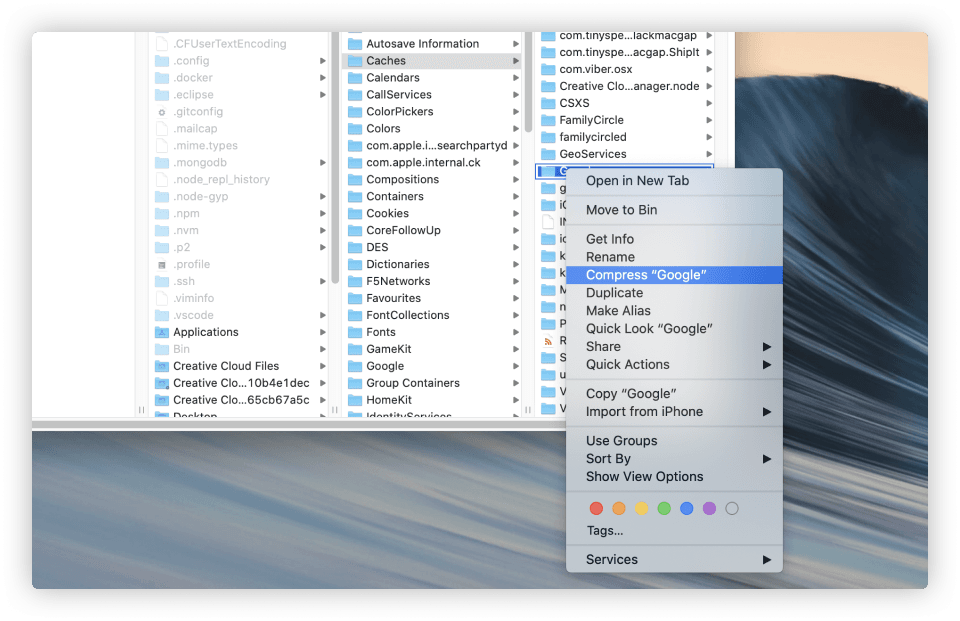Select Show View Options entry
This screenshot has height=621, width=960.
click(644, 477)
